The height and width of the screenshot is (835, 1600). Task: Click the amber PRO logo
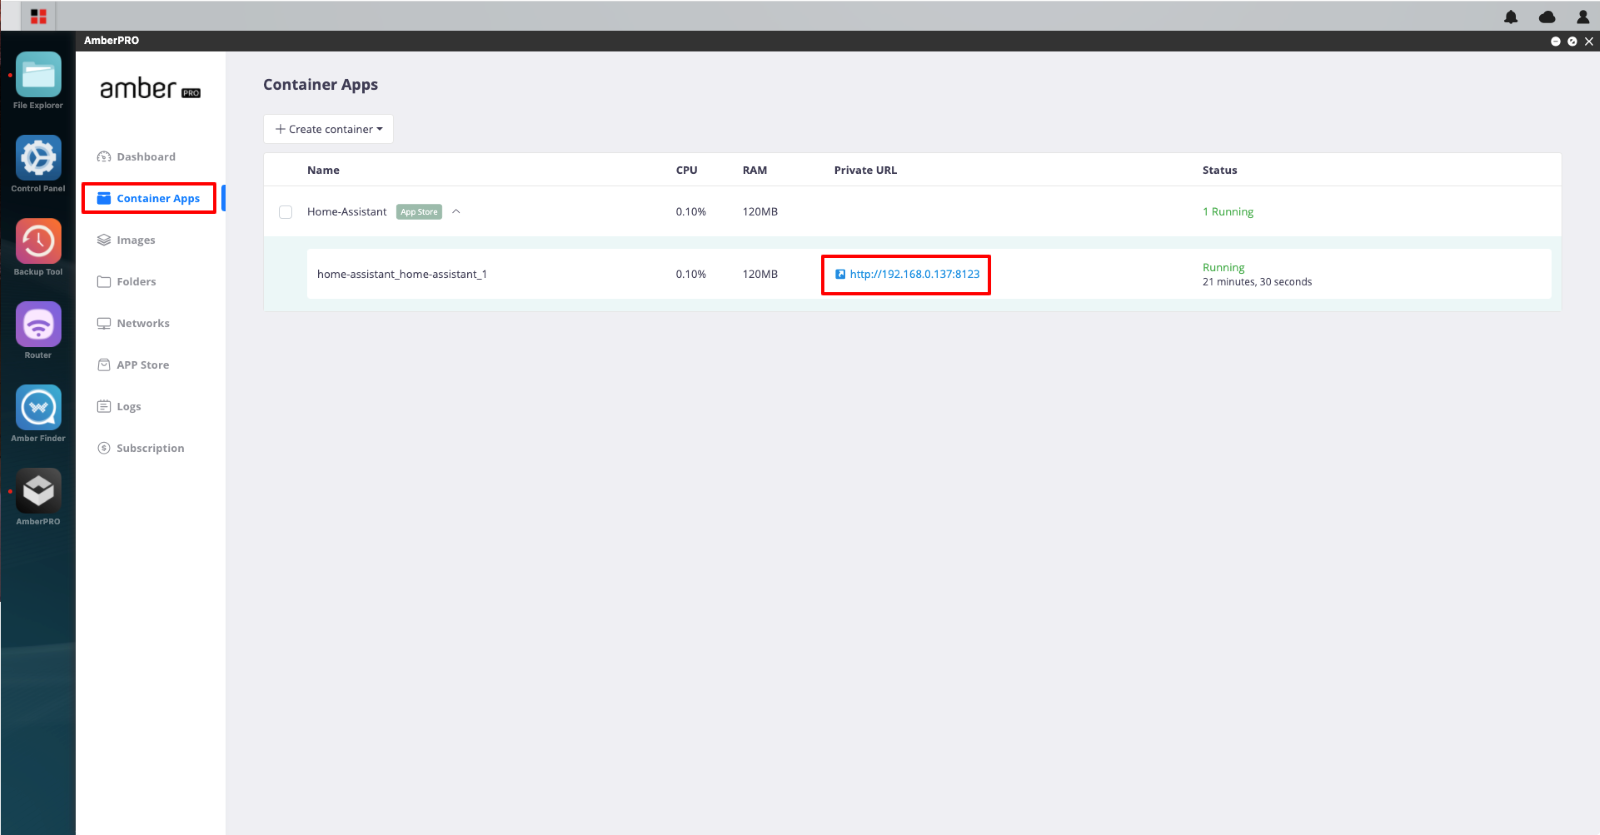click(x=150, y=89)
